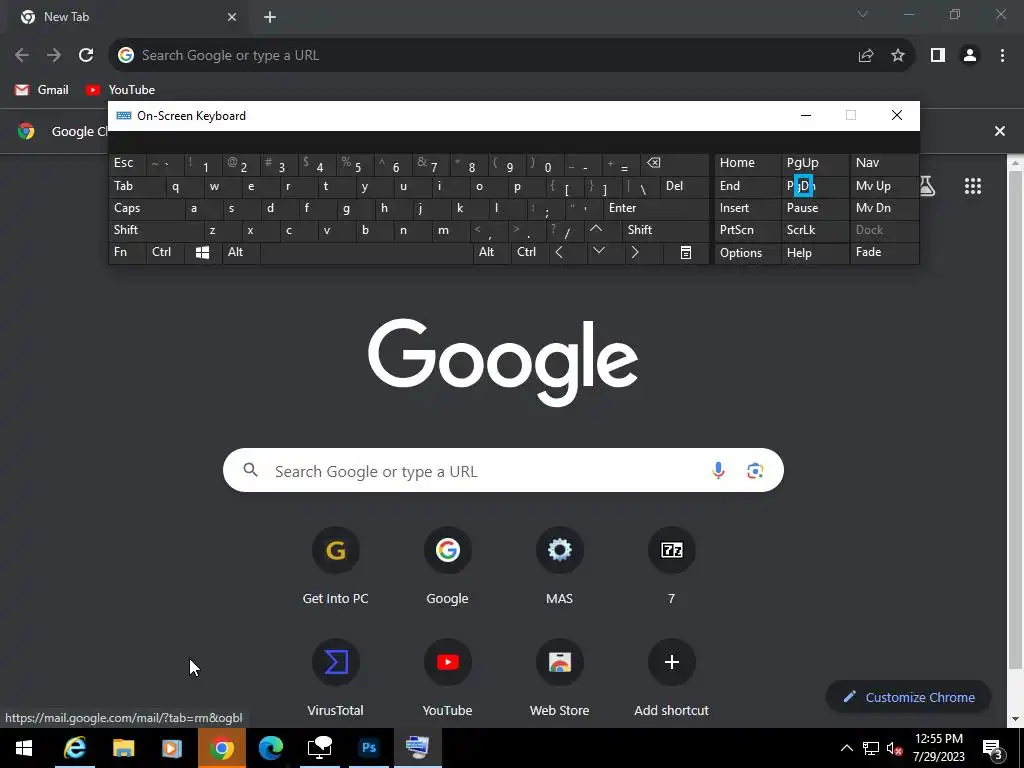The height and width of the screenshot is (768, 1024).
Task: Open Windows Start menu
Action: point(24,748)
